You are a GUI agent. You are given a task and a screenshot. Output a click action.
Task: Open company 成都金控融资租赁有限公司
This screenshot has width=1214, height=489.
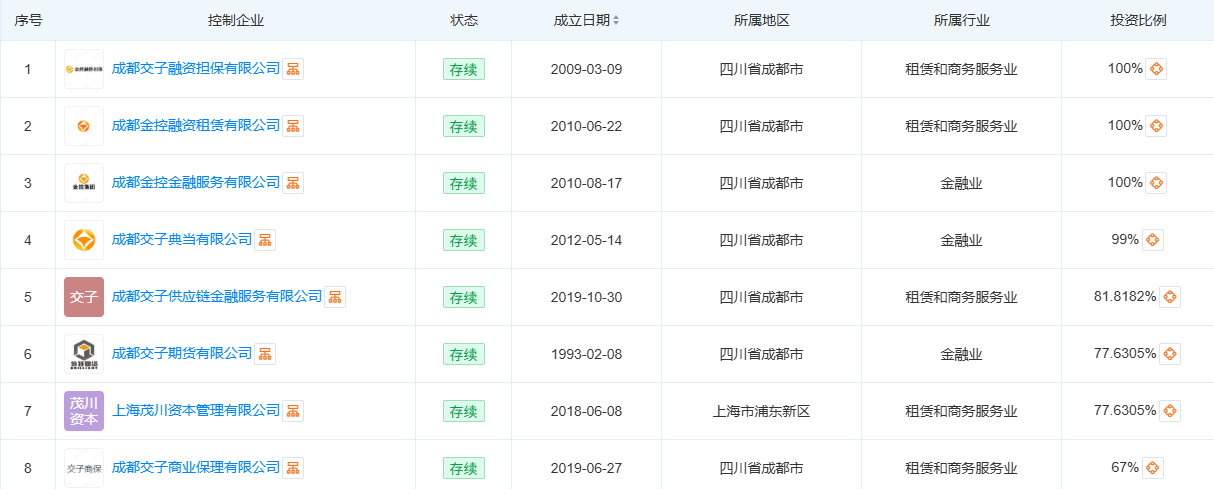coord(196,126)
